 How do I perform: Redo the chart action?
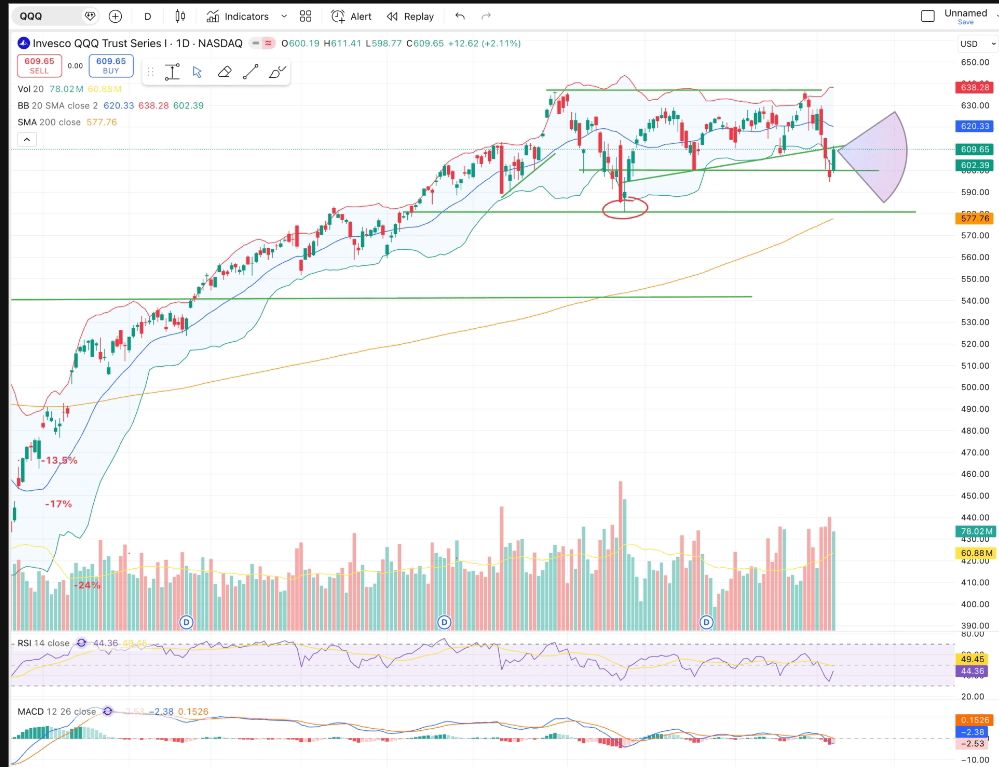click(x=486, y=17)
